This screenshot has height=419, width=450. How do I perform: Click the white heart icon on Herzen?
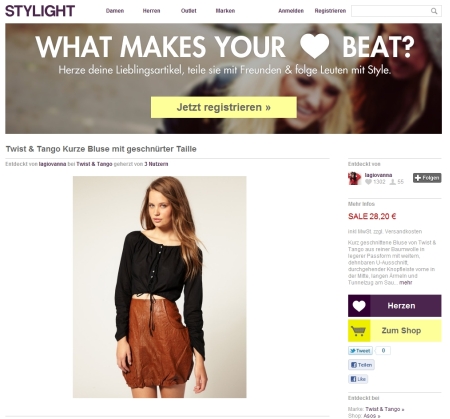tap(359, 306)
